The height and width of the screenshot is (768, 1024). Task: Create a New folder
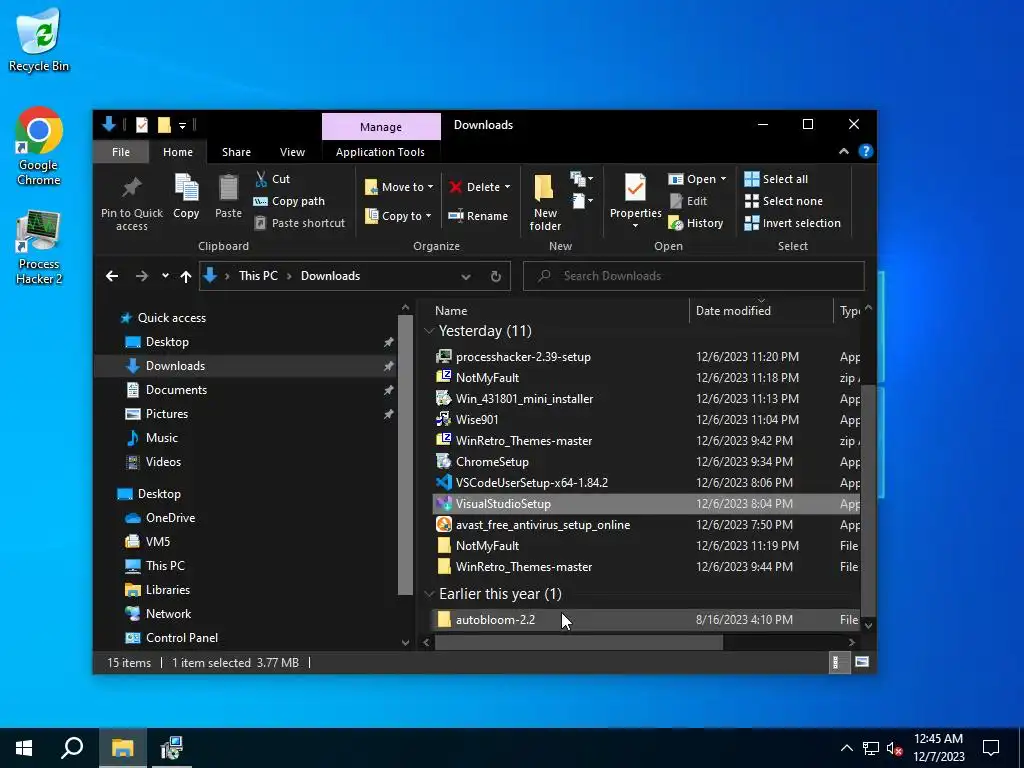[545, 202]
